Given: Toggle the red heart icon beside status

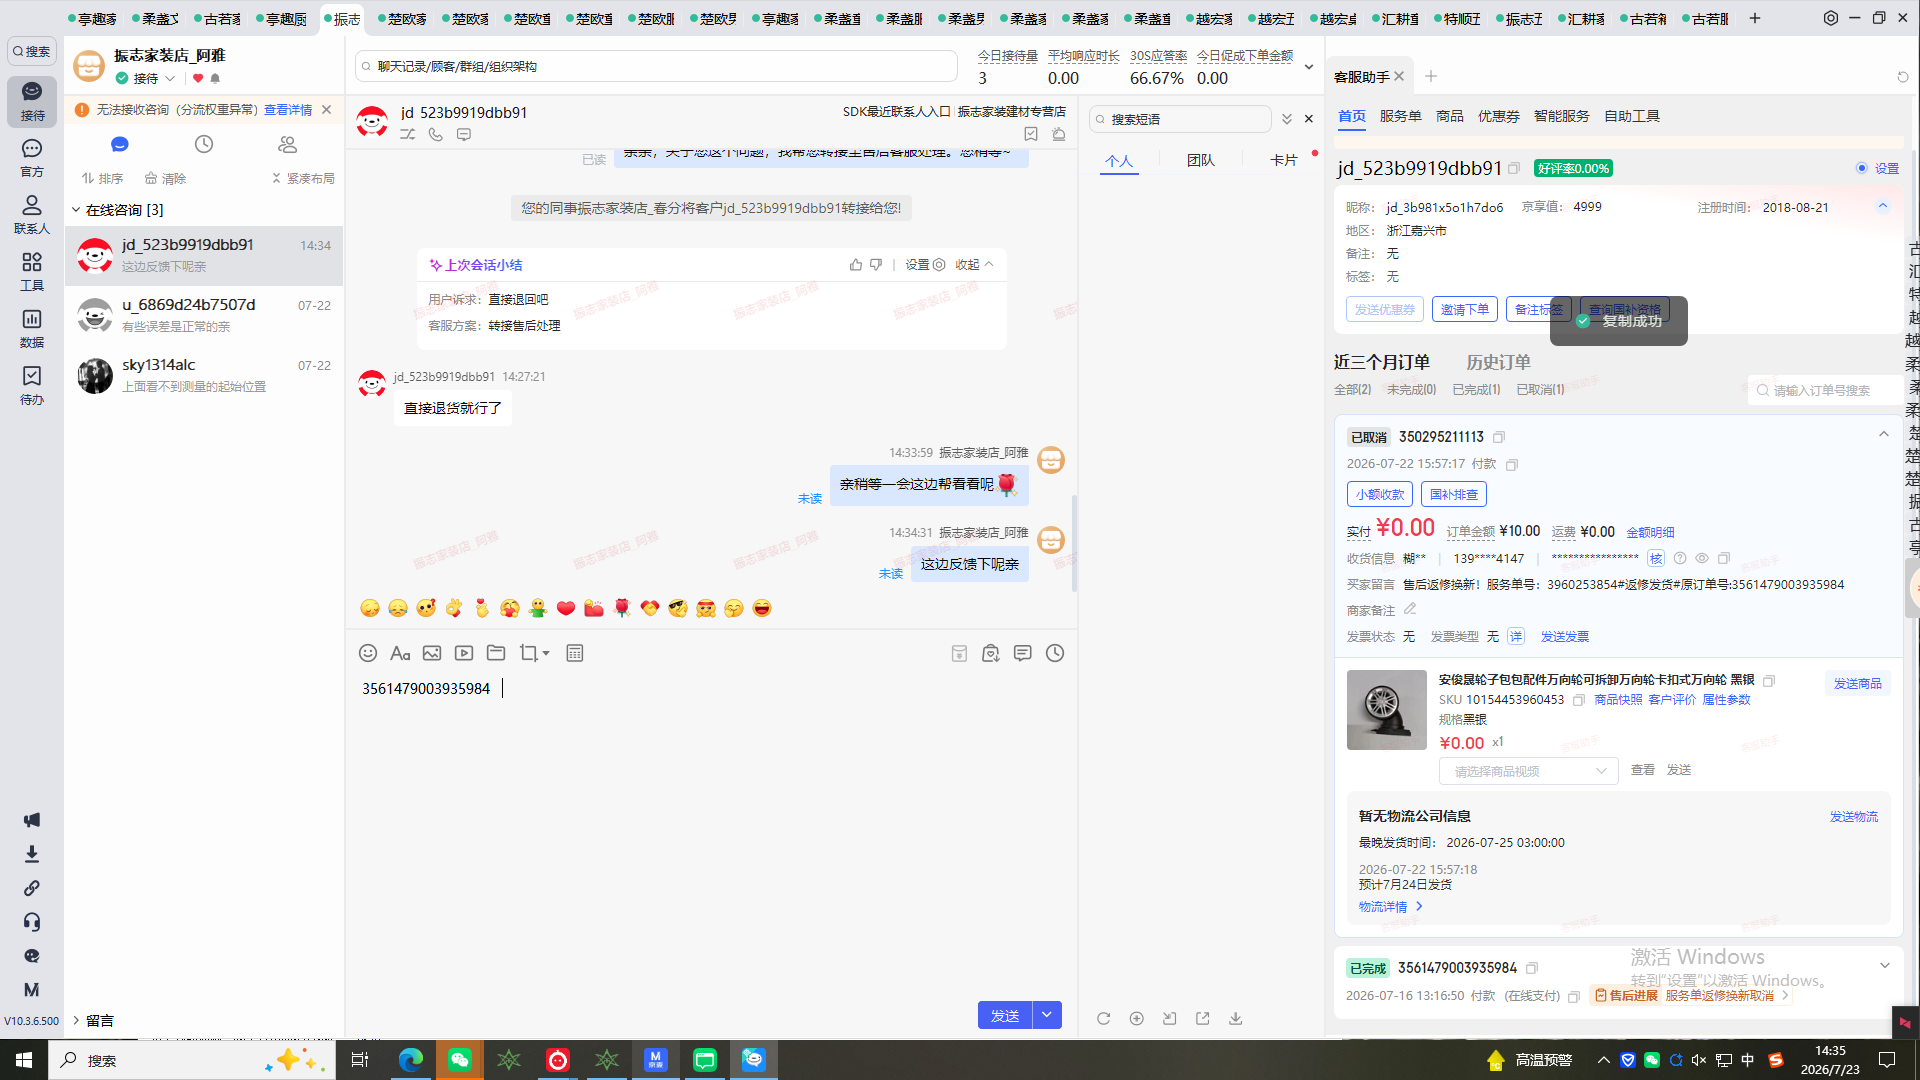Looking at the screenshot, I should (198, 78).
